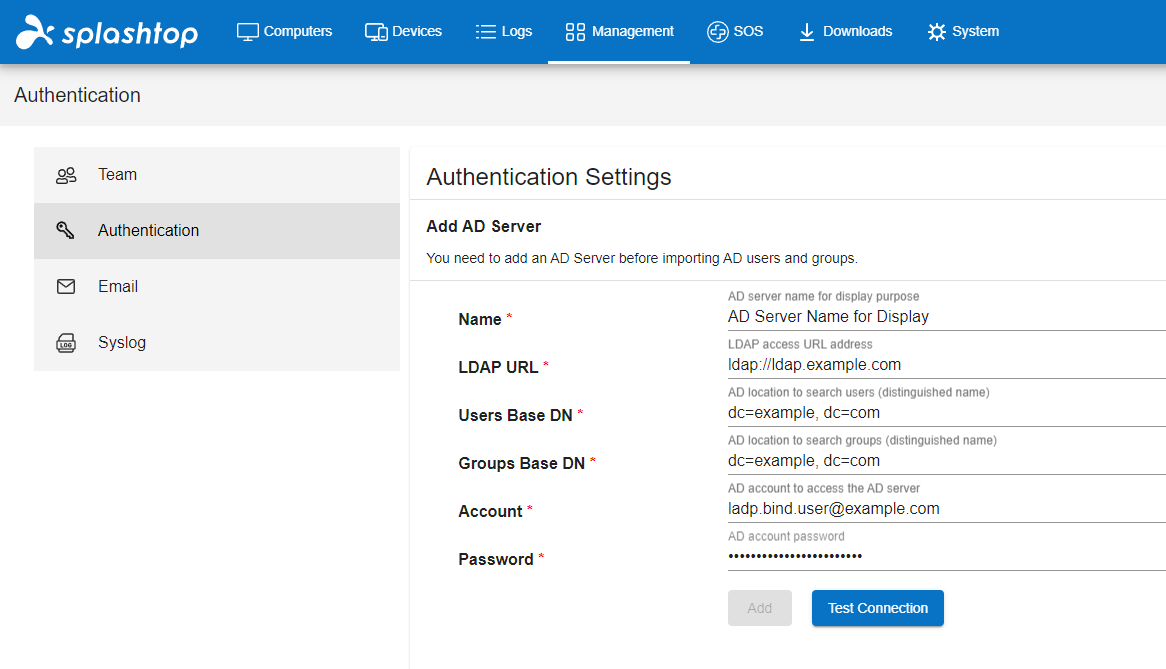Click 'AD account to access the AD server' hint
1166x669 pixels.
coord(824,488)
